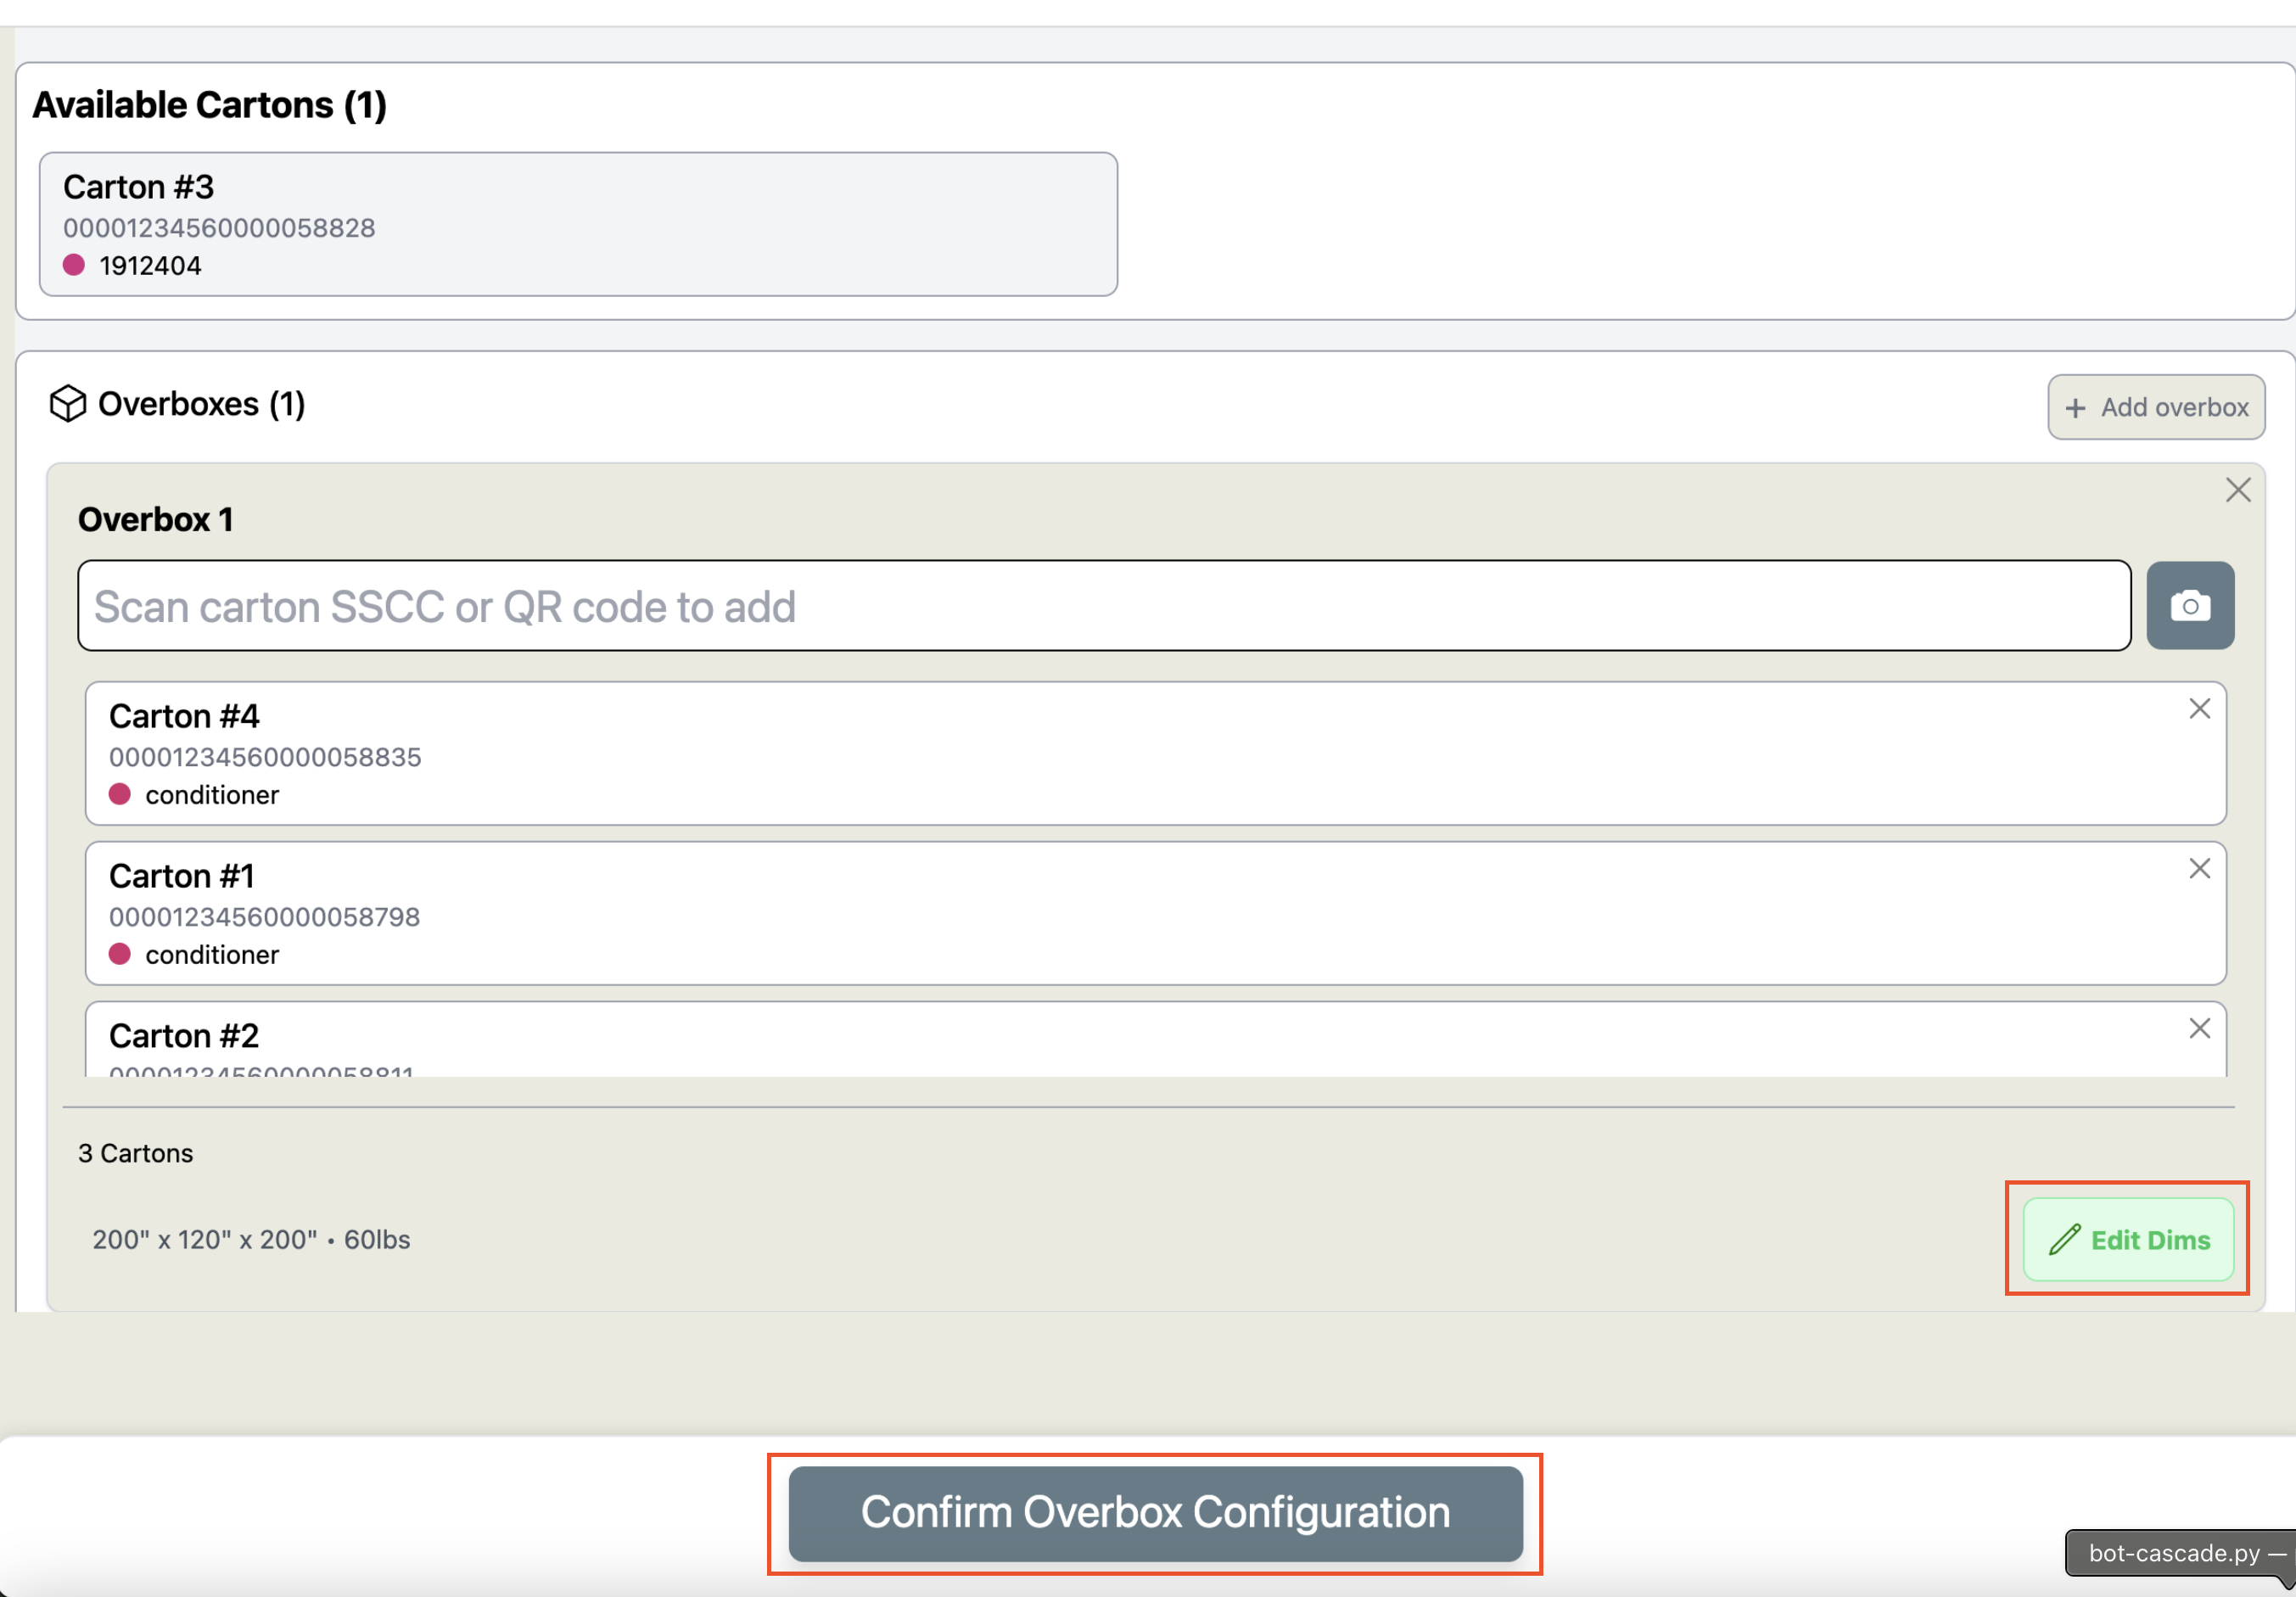Click Available Cartons (1) heading
2296x1597 pixels.
click(210, 105)
